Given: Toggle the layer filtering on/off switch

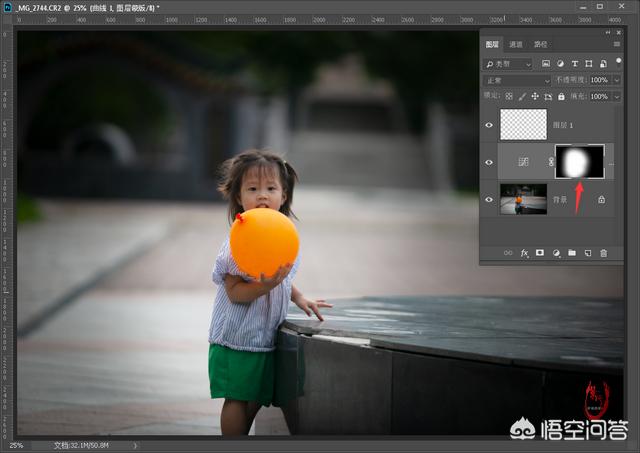Looking at the screenshot, I should coord(619,61).
